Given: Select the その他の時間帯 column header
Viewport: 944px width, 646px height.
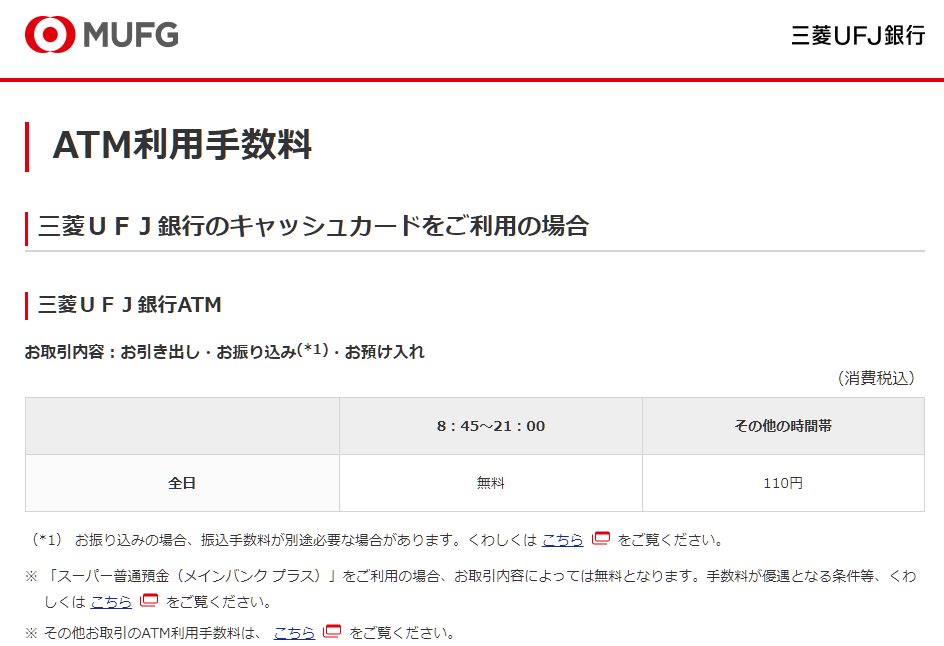Looking at the screenshot, I should coord(783,426).
